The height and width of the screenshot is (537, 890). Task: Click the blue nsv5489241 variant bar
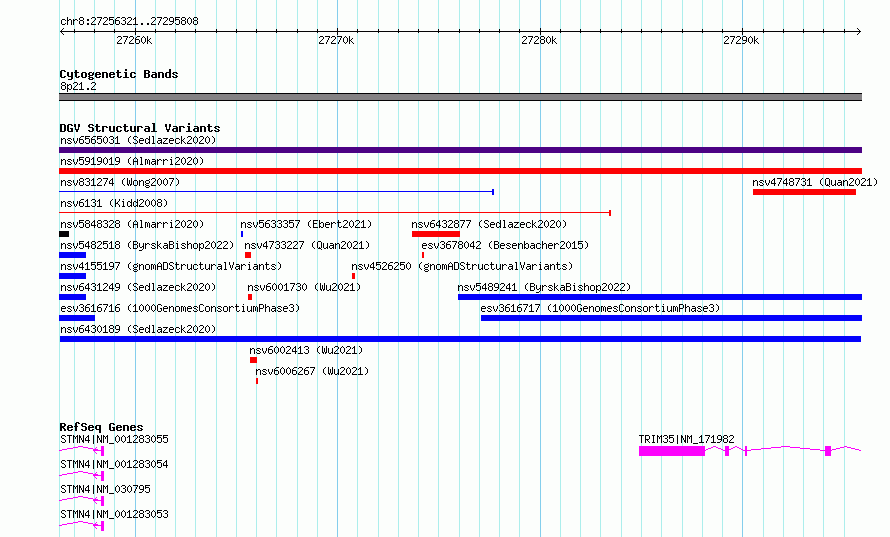click(x=660, y=297)
